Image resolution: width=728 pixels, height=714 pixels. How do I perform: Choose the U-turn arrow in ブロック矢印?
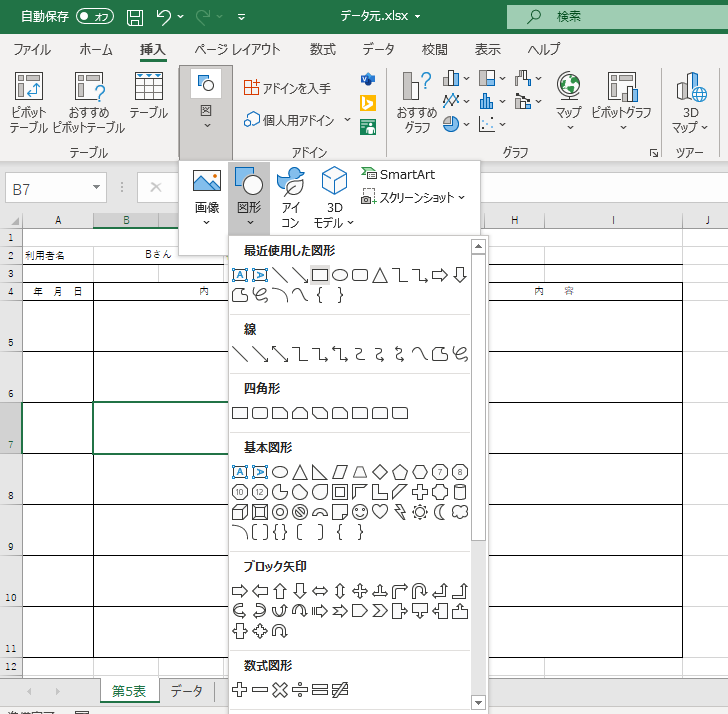420,591
